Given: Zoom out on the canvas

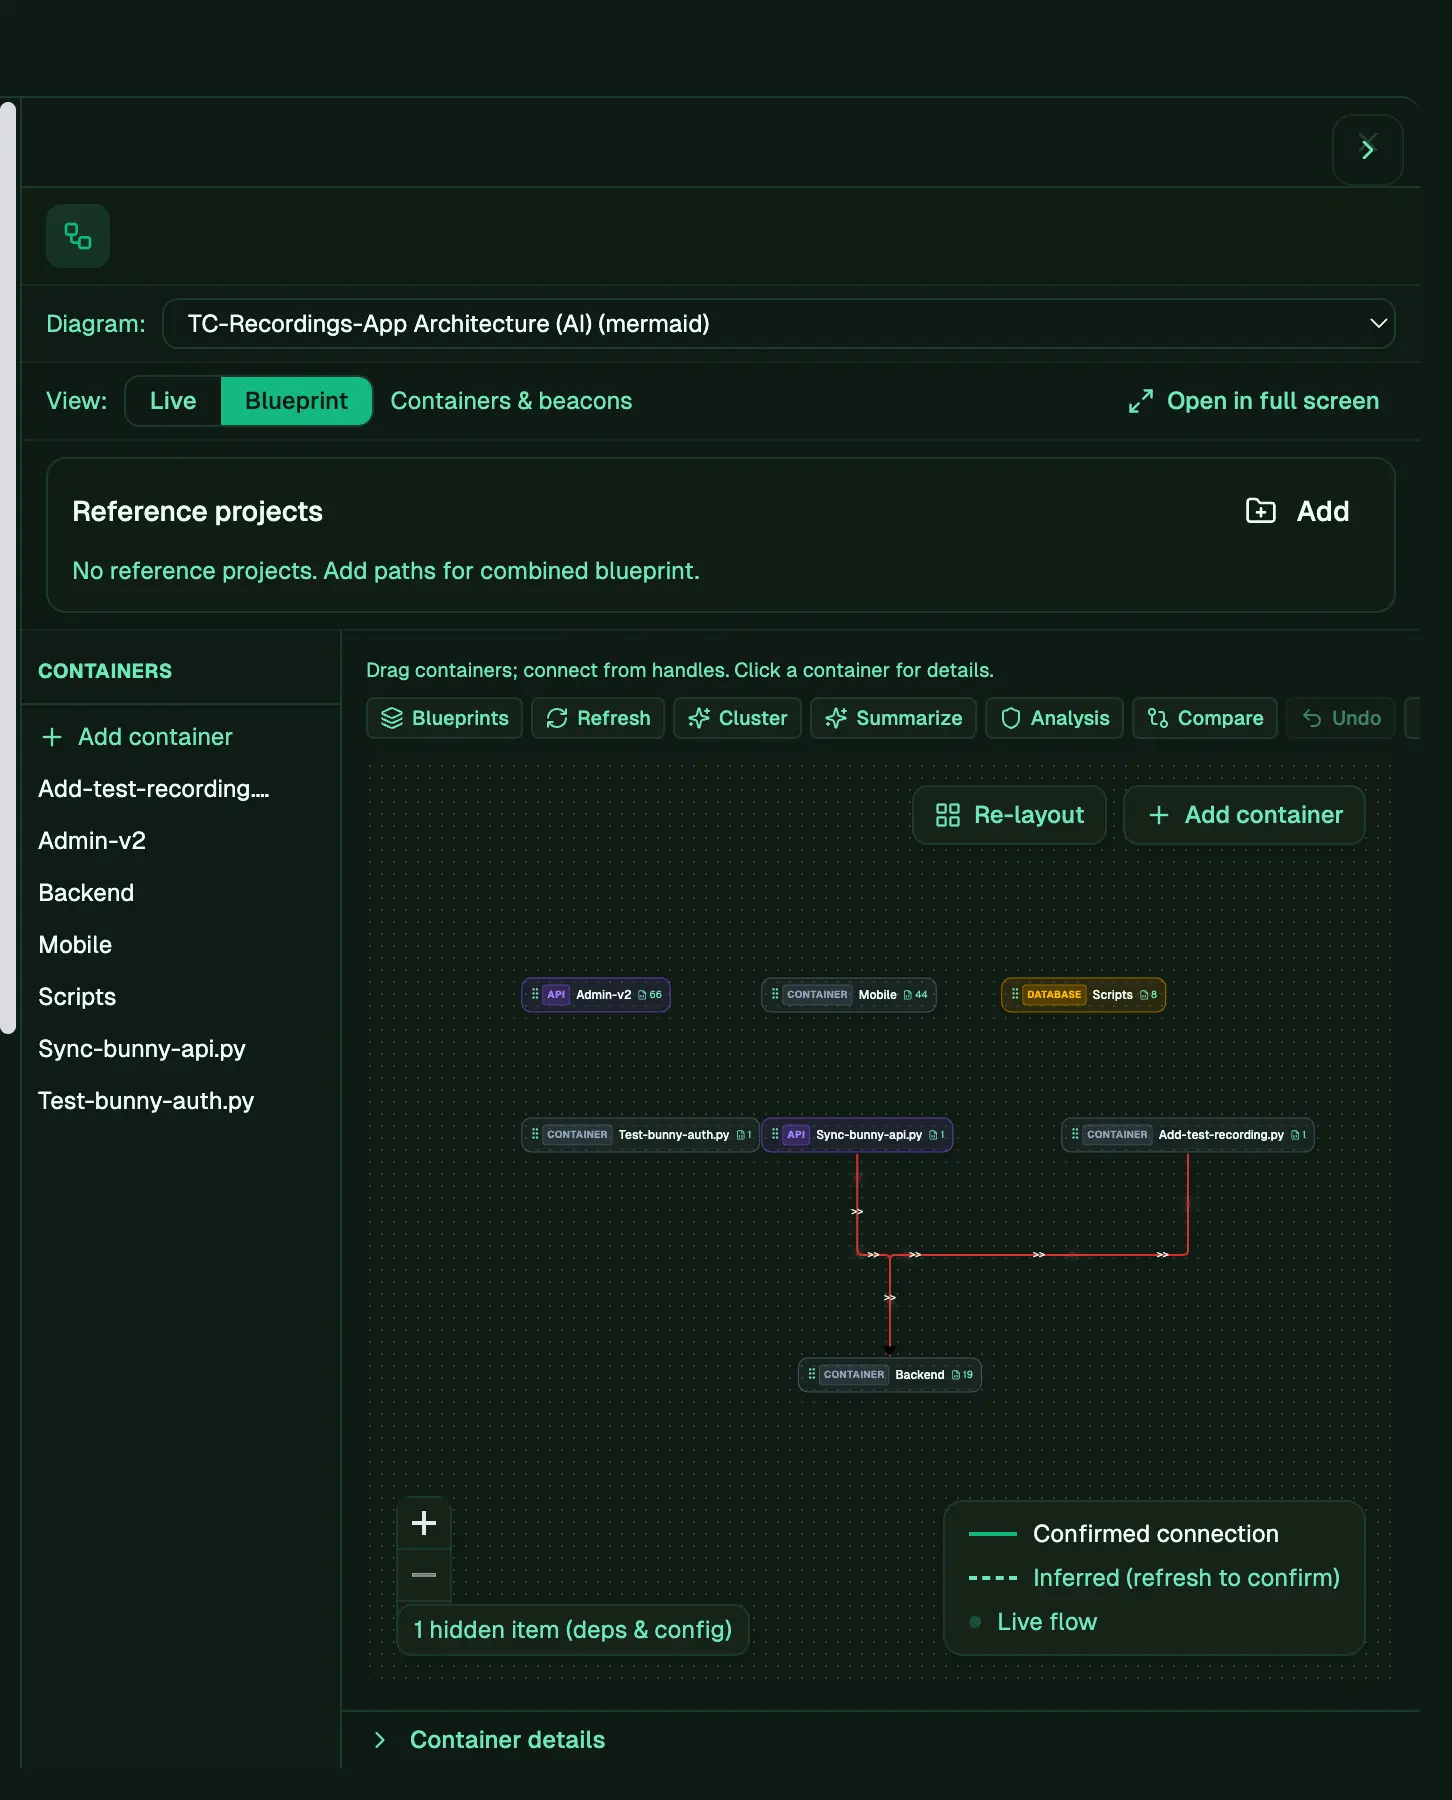Looking at the screenshot, I should pyautogui.click(x=424, y=1575).
